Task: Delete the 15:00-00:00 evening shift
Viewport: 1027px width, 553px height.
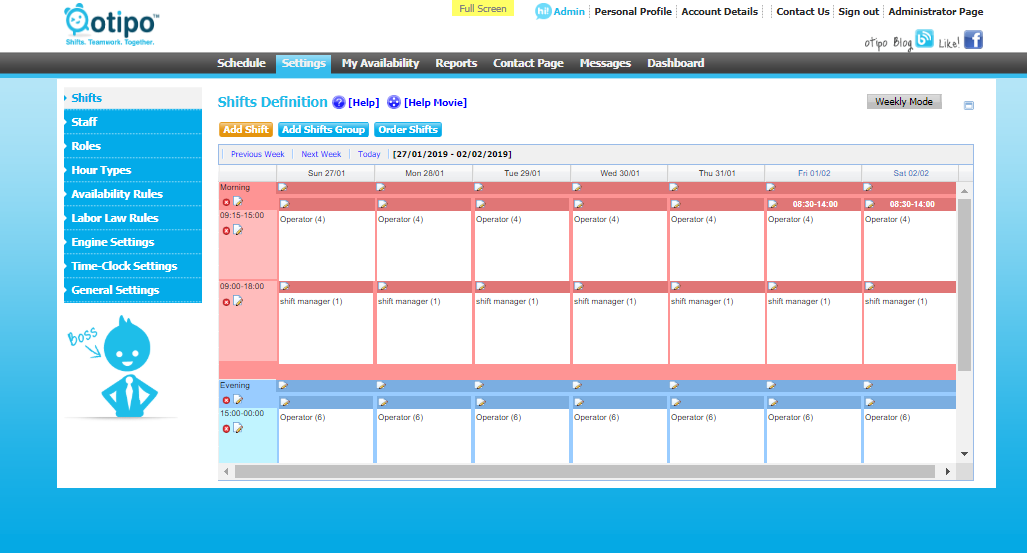Action: click(x=226, y=429)
